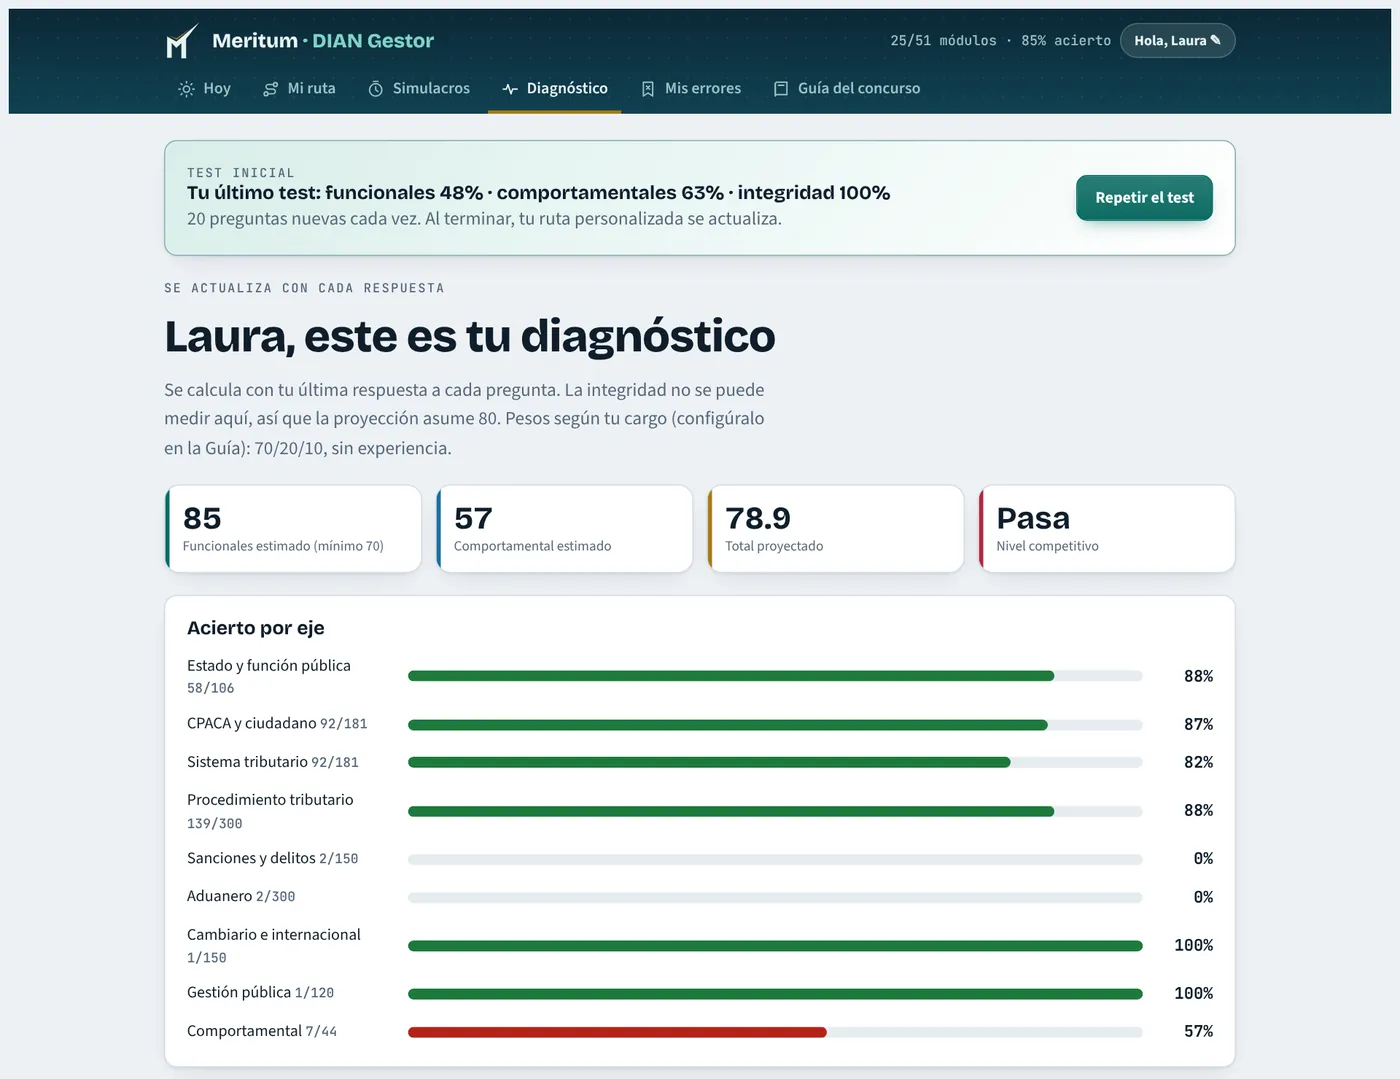This screenshot has width=1400, height=1079.
Task: Click the "Gestión pública 1/120" label
Action: click(x=261, y=993)
